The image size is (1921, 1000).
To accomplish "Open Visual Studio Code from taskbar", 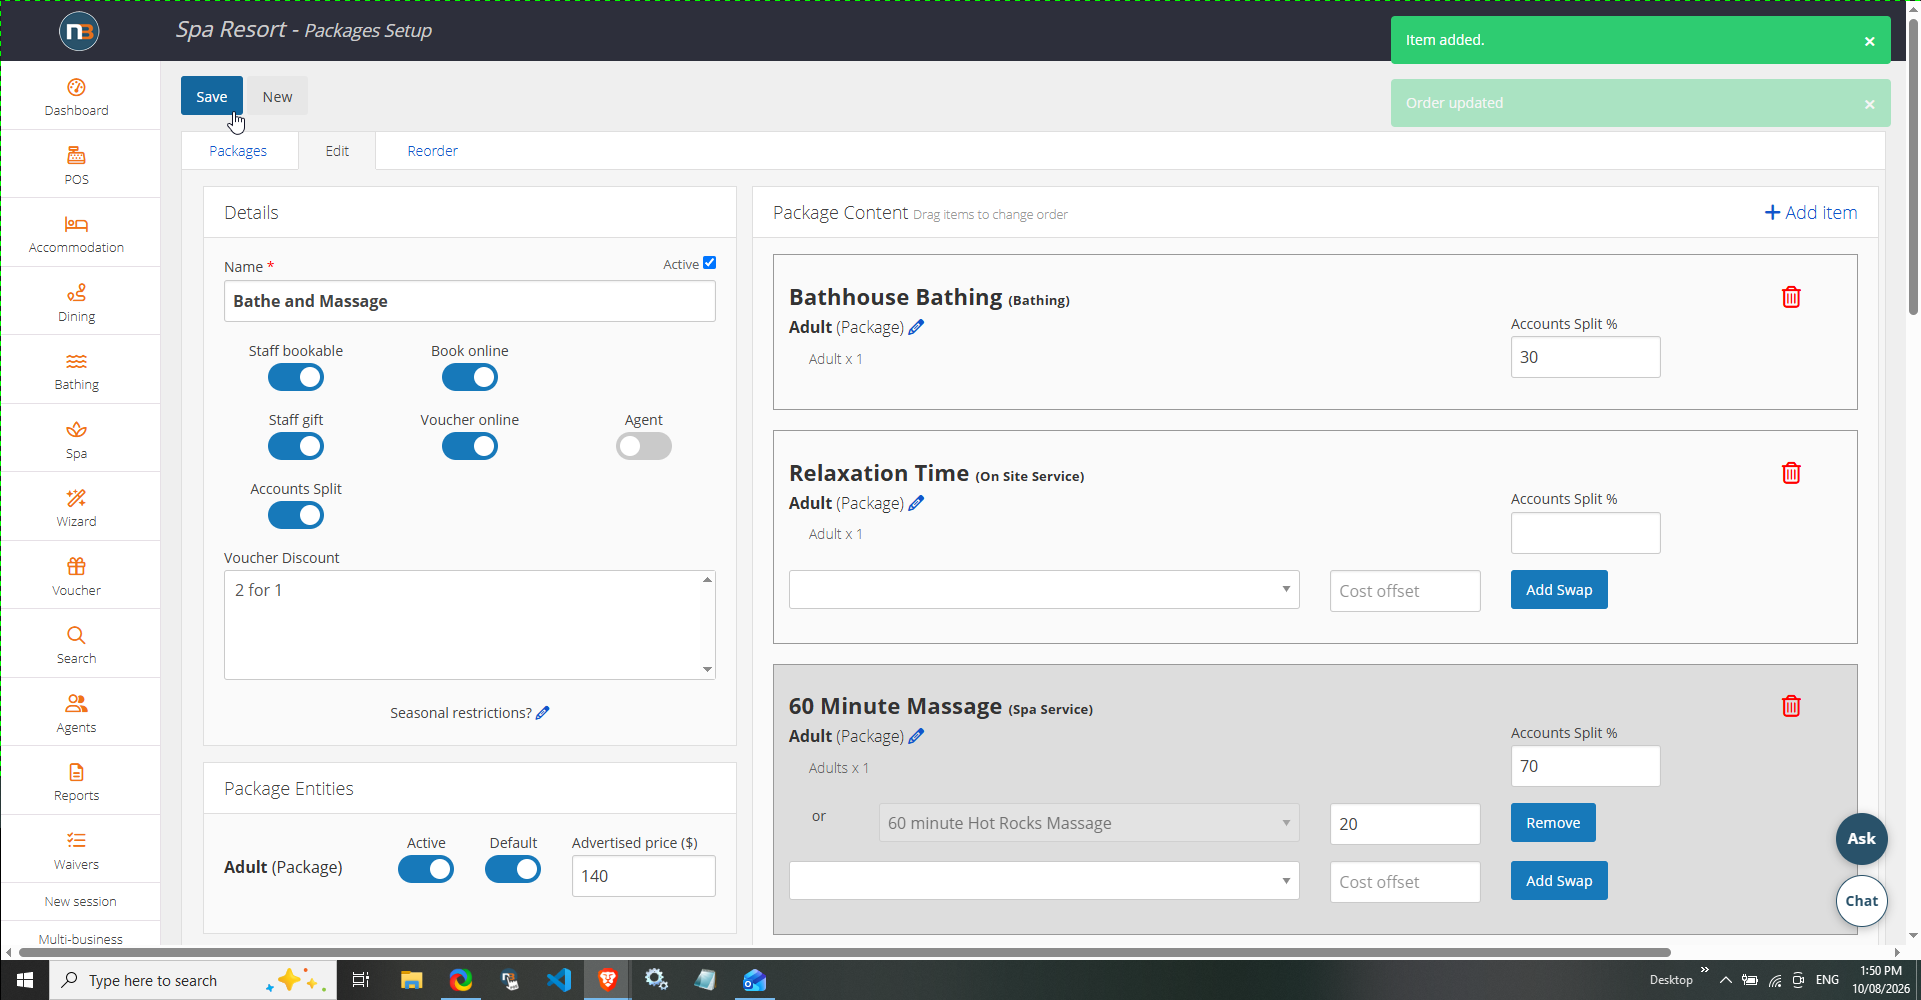I will click(558, 980).
